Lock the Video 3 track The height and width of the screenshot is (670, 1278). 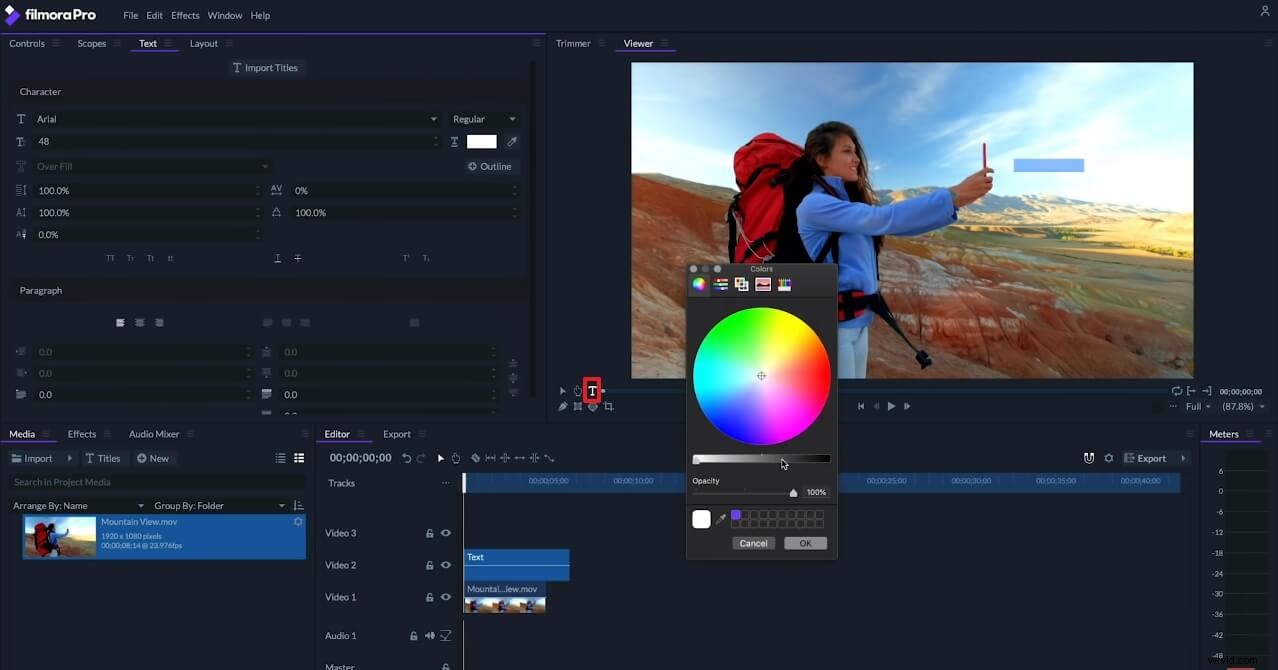(x=430, y=532)
